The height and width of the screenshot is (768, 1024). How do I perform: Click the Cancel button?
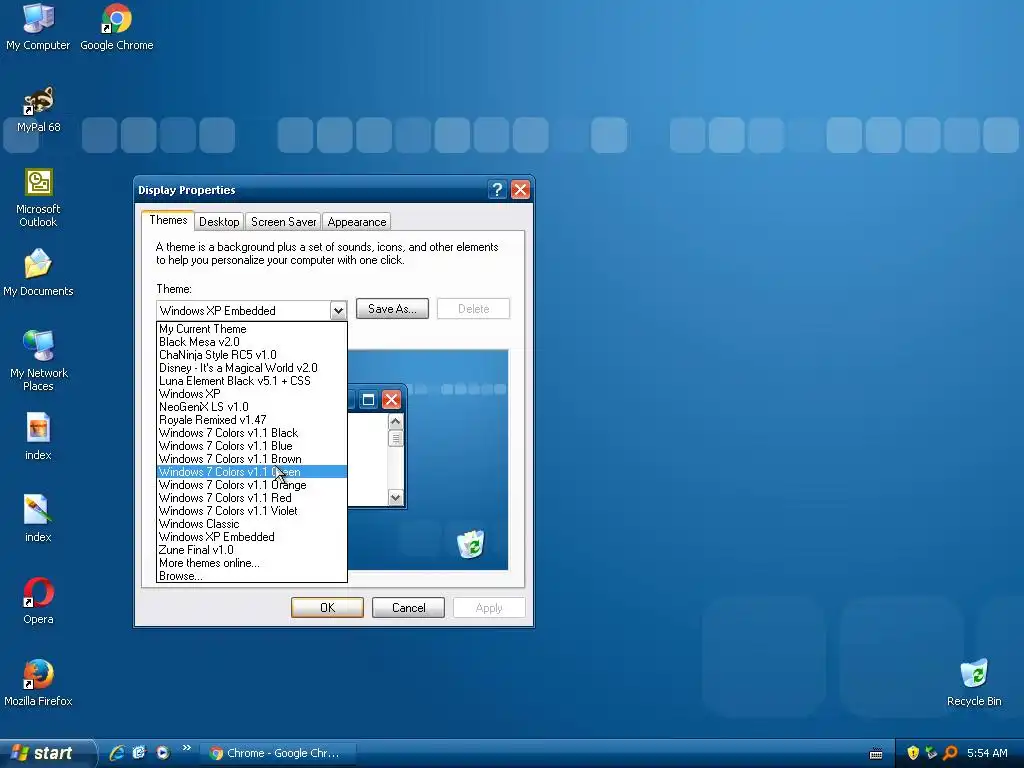(x=408, y=607)
